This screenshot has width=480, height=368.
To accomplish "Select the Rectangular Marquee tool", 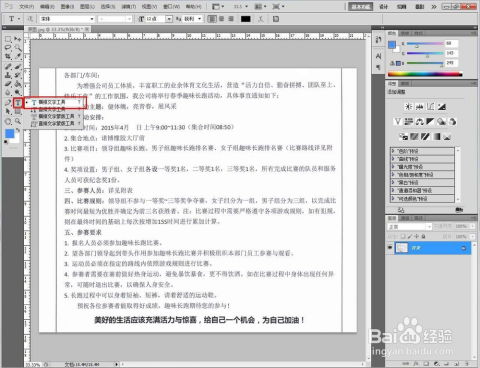I will tap(8, 39).
